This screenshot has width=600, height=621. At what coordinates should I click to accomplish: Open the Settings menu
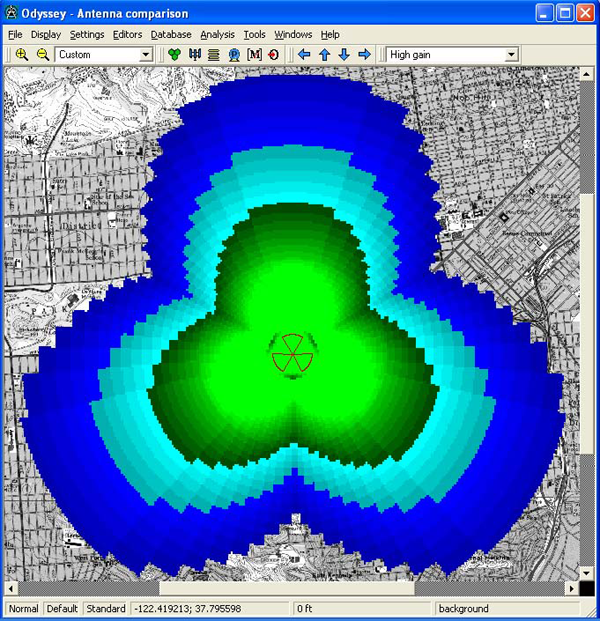click(87, 34)
